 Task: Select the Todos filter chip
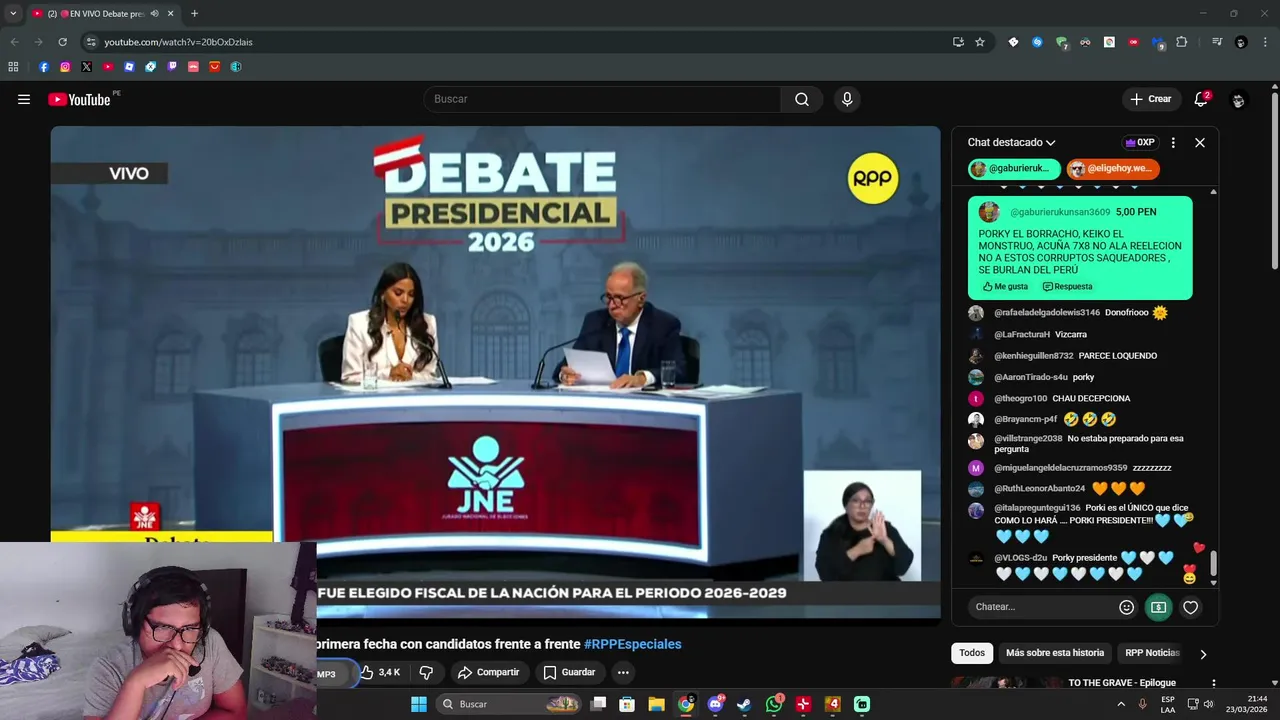click(972, 653)
